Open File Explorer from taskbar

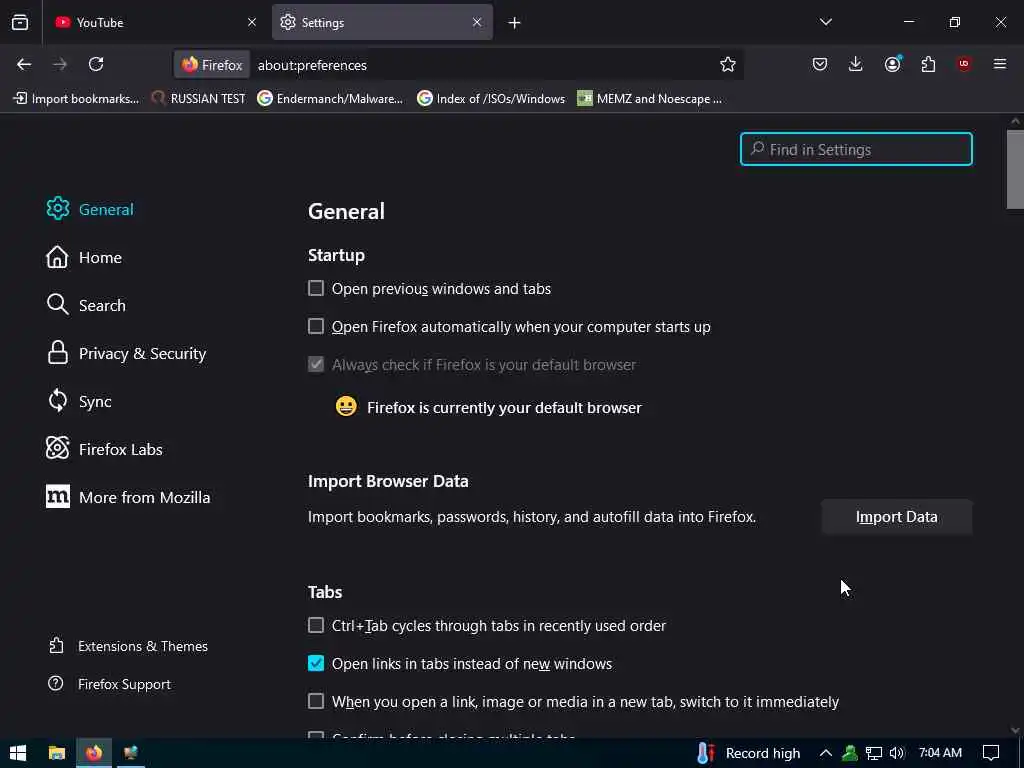57,753
